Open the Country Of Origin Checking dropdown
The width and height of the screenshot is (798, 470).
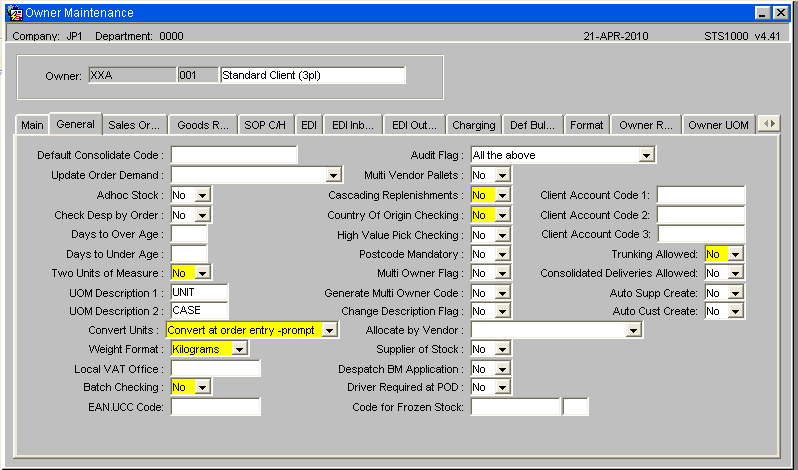point(503,216)
